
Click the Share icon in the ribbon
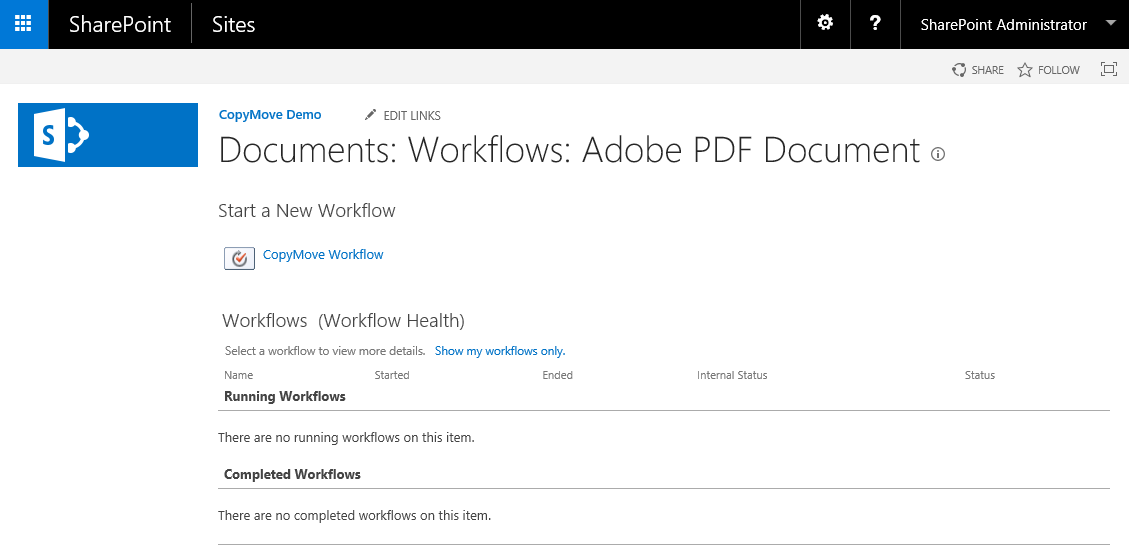959,70
